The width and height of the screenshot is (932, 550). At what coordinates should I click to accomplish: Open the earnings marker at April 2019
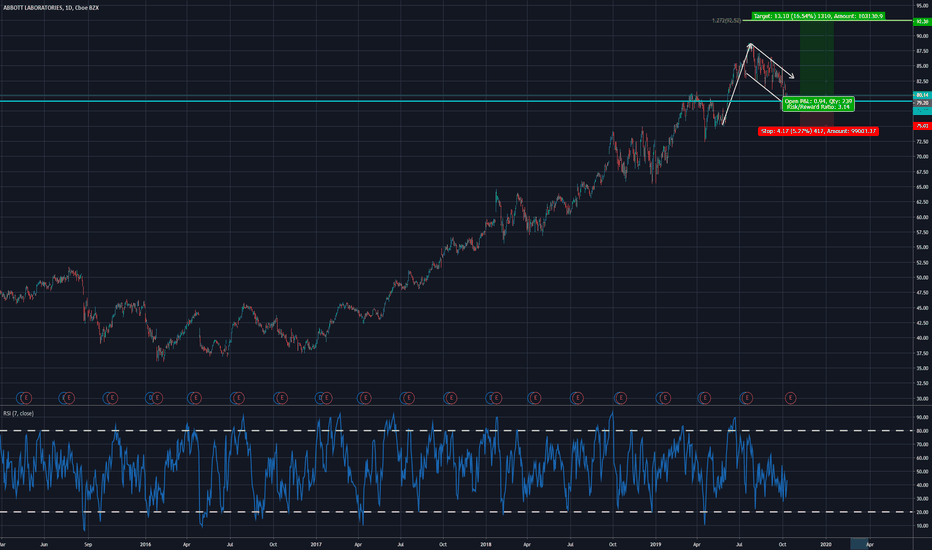705,398
